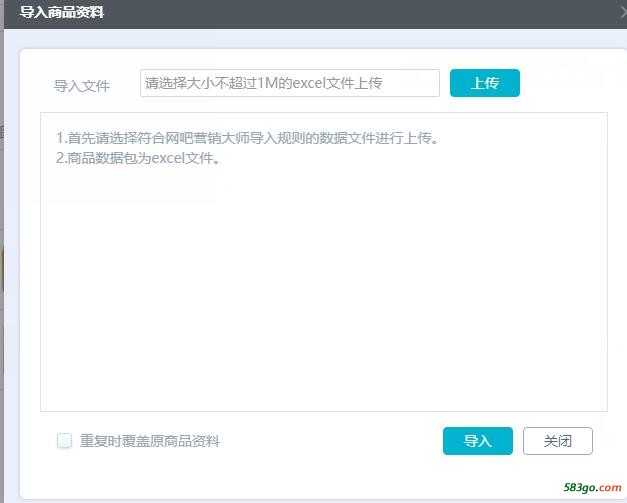The width and height of the screenshot is (627, 503).
Task: Click instruction line 2.商品数据包为excel文件
Action: click(x=138, y=158)
